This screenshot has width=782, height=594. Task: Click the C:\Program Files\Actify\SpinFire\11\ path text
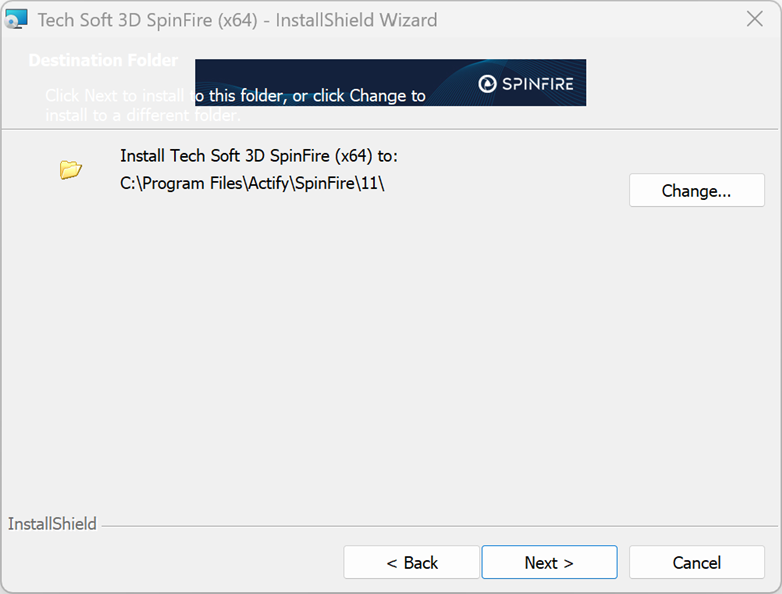pos(252,182)
